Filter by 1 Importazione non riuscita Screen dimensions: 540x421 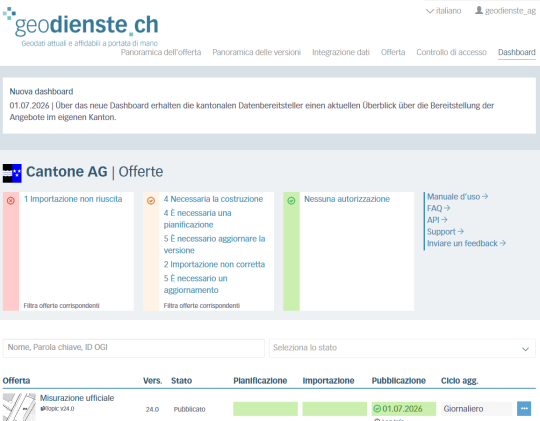click(73, 199)
